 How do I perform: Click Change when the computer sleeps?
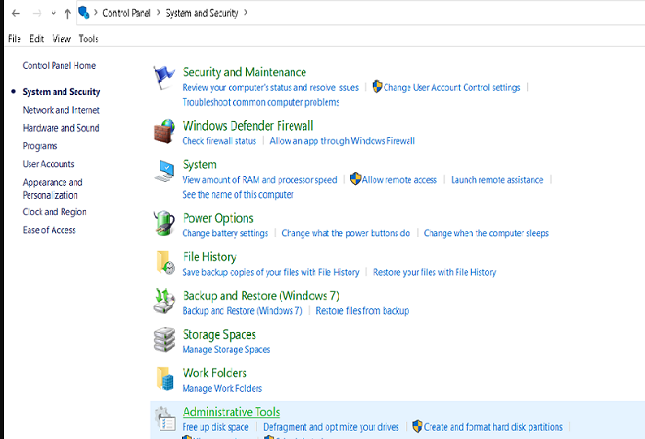[x=486, y=233]
